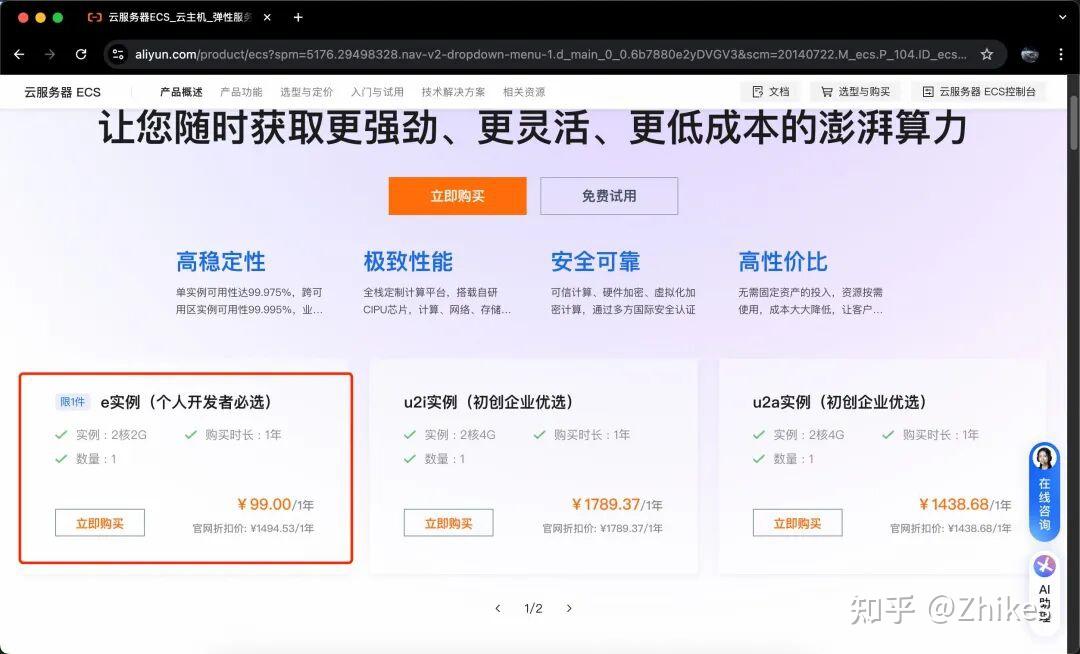Click the browser back arrow
The height and width of the screenshot is (654, 1080).
coord(19,54)
